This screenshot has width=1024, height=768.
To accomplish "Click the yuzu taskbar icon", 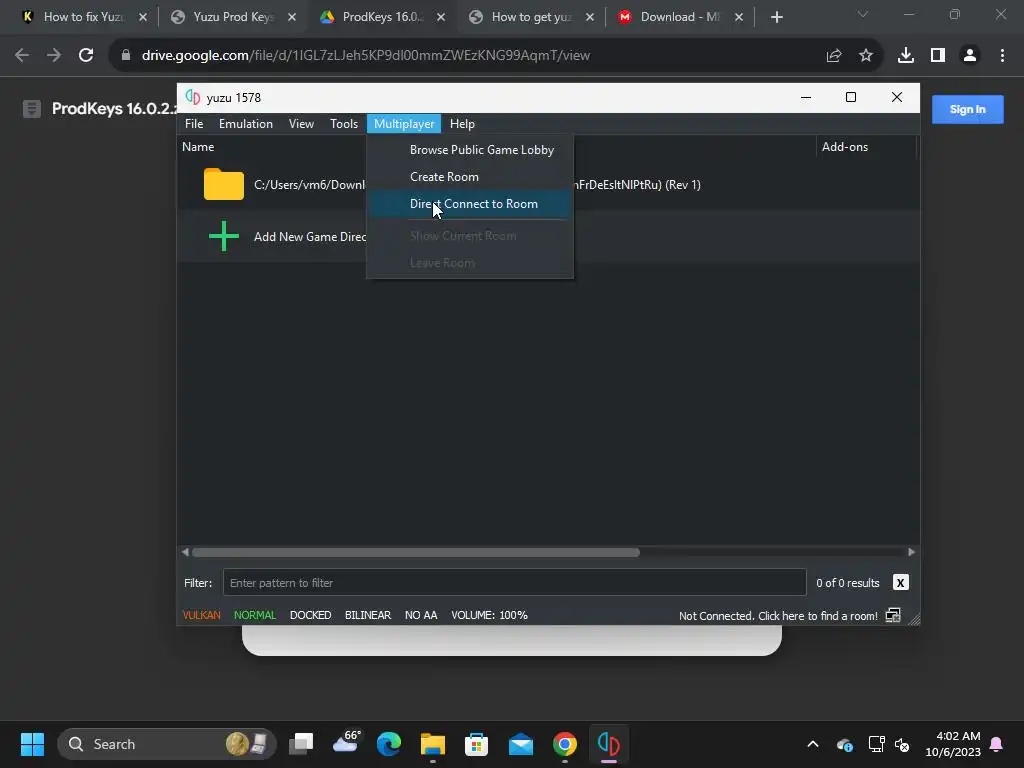I will pos(609,744).
